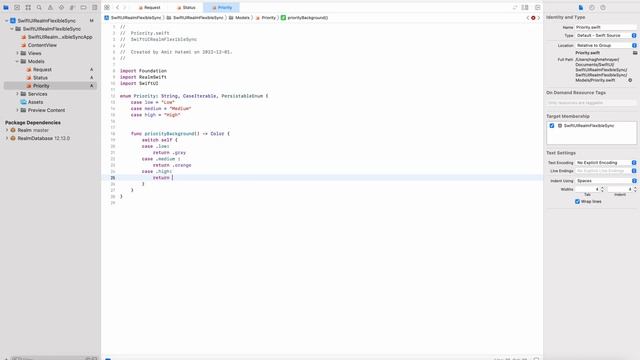Open the Find navigator magnifier icon

coord(39,7)
